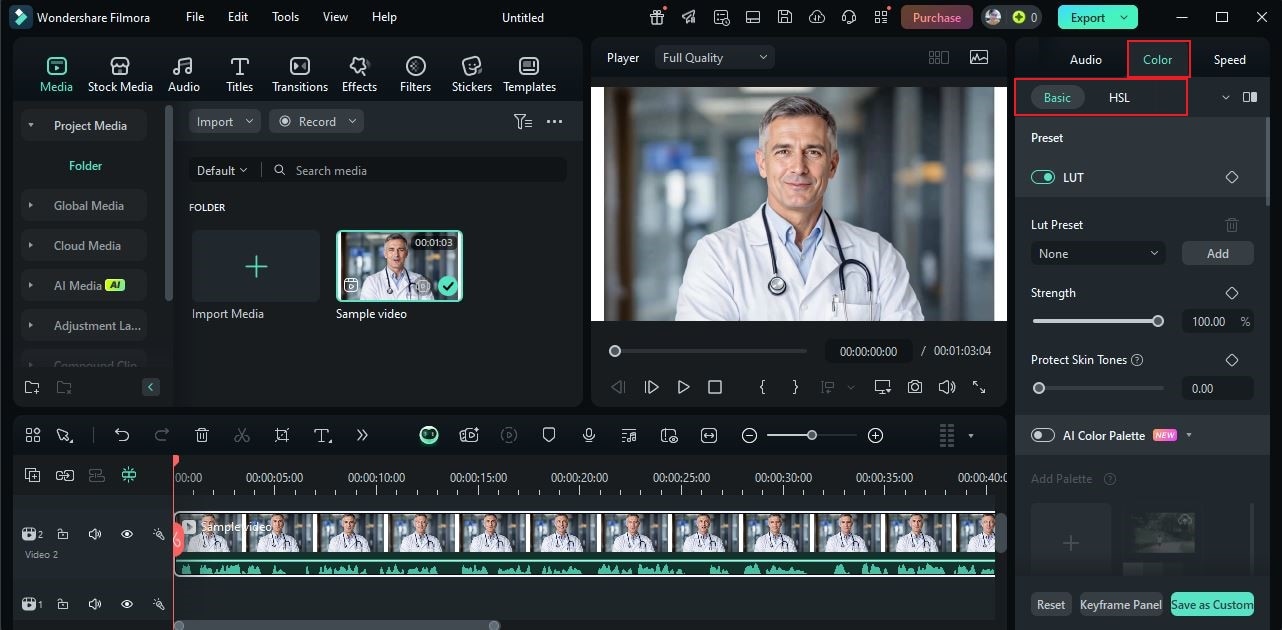Open the Tools menu
Image resolution: width=1282 pixels, height=630 pixels.
click(285, 17)
